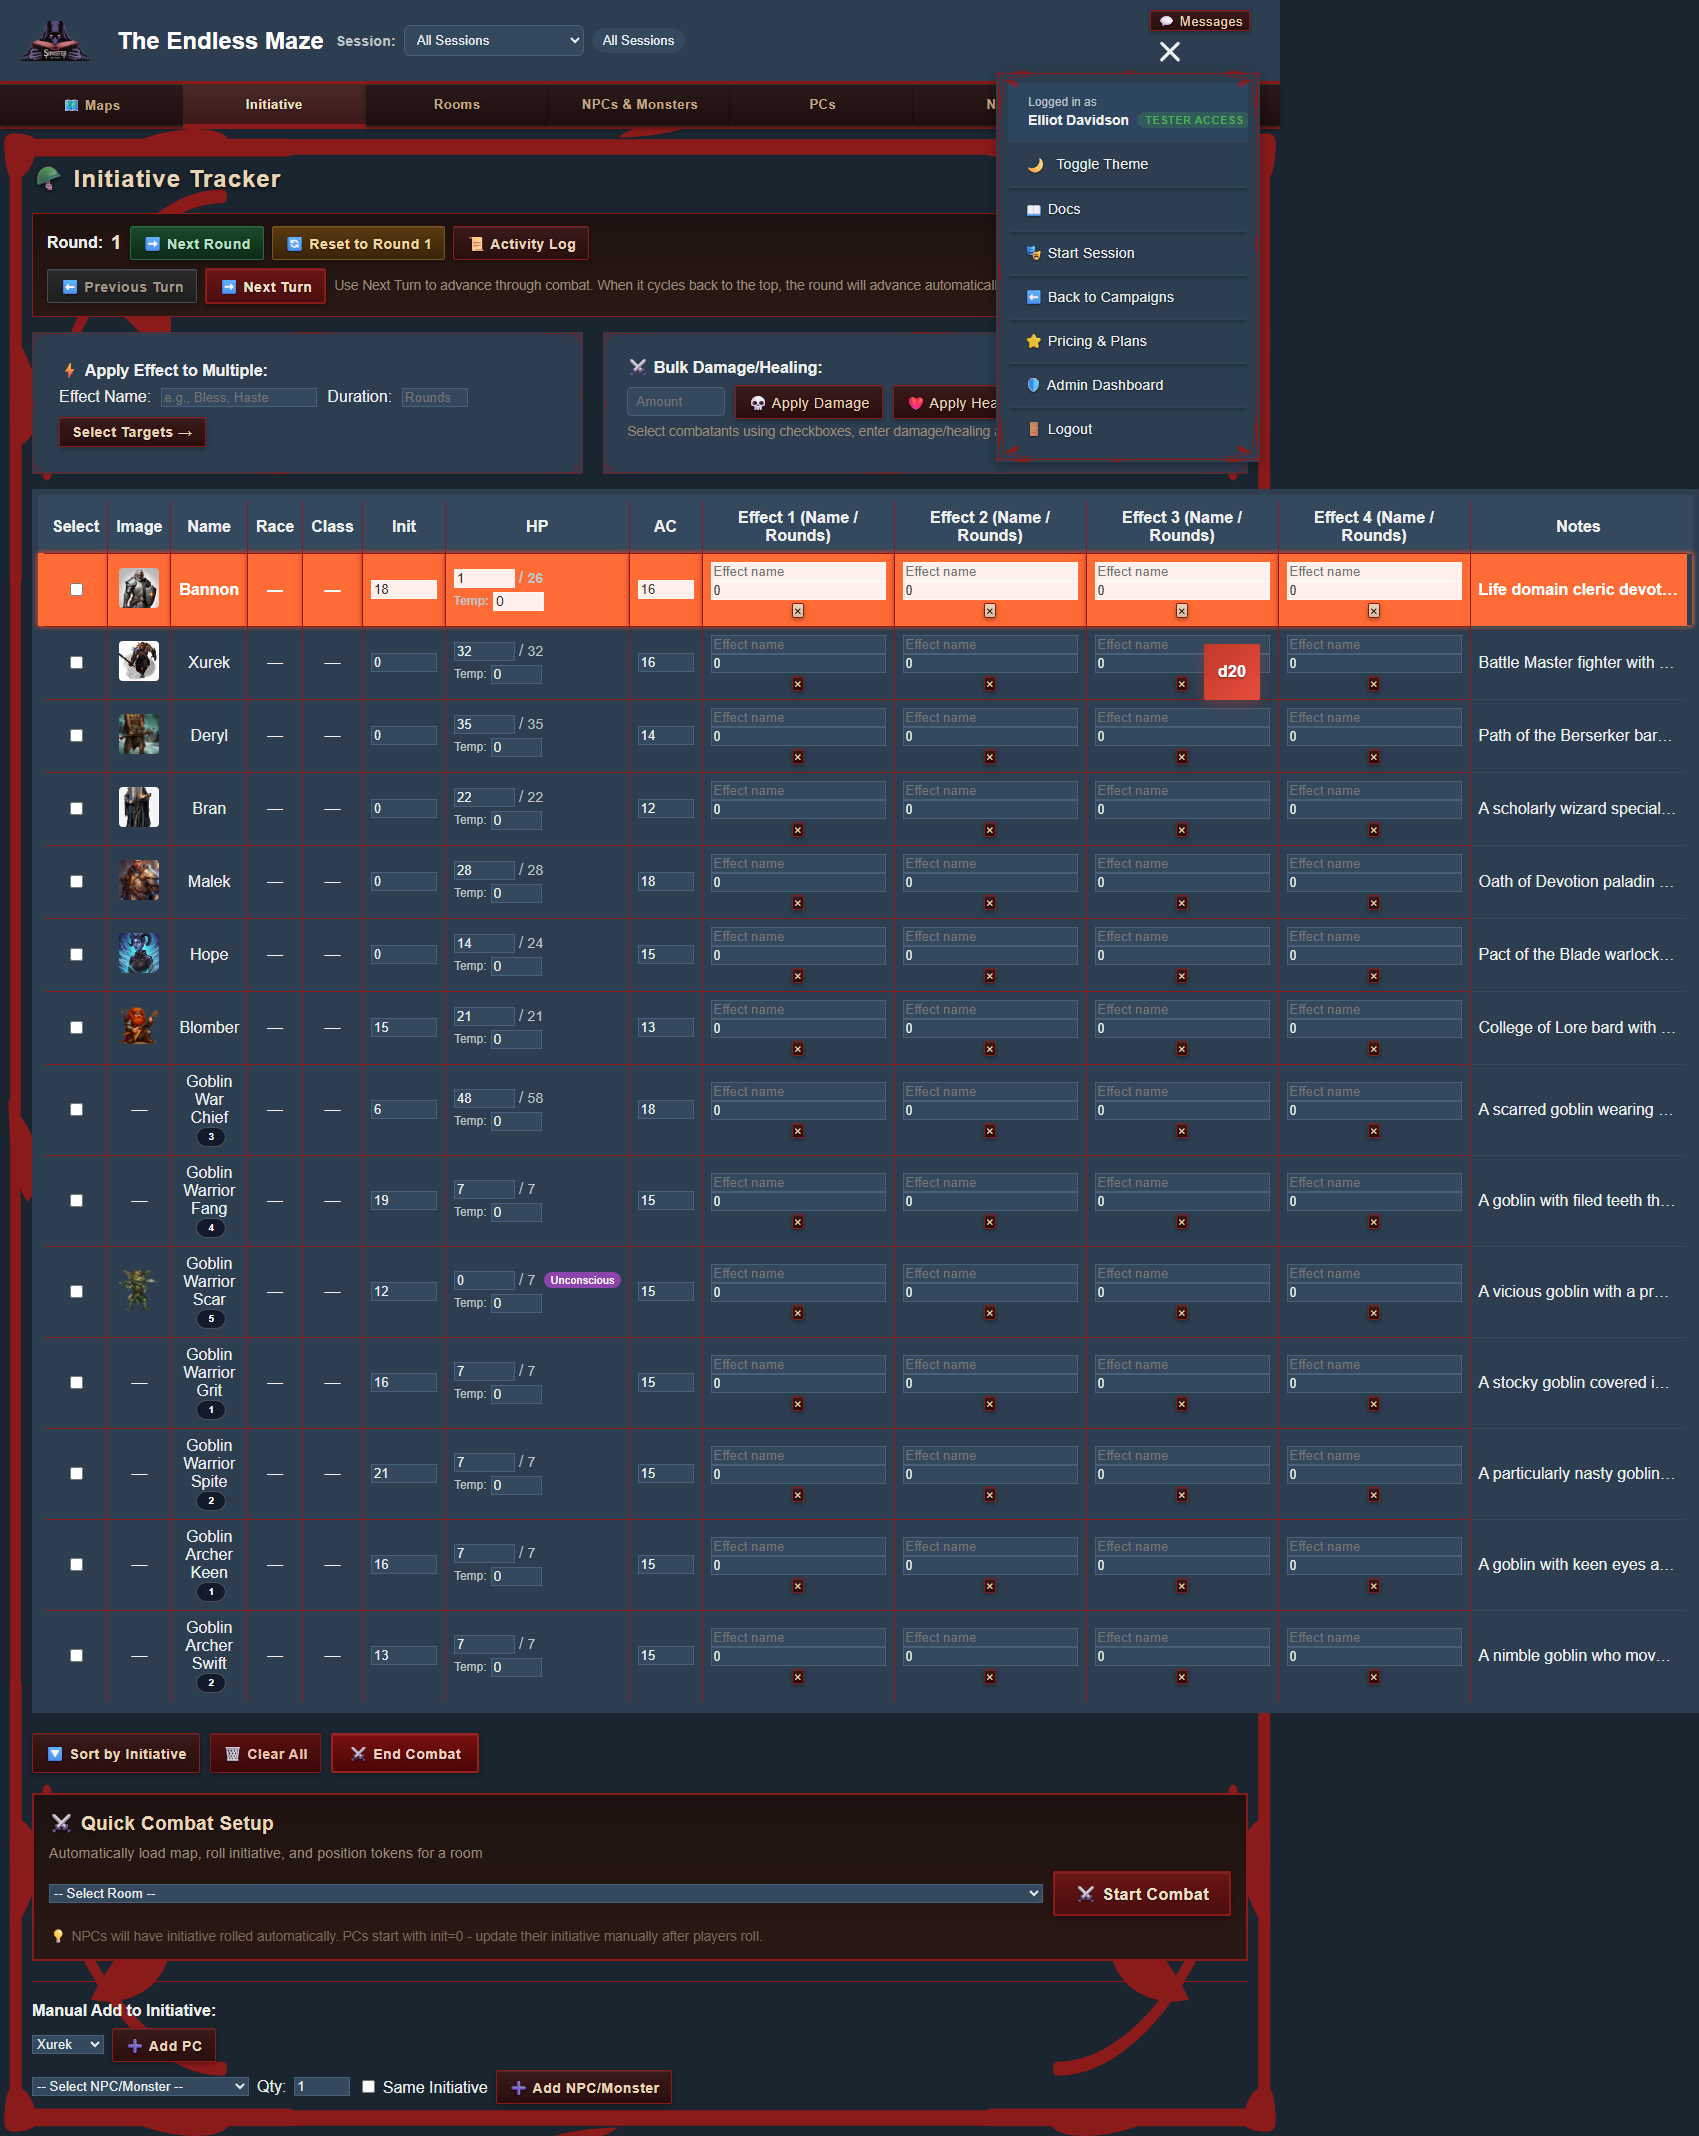Edit Bannon's current HP input field
The height and width of the screenshot is (2136, 1699).
(x=484, y=578)
